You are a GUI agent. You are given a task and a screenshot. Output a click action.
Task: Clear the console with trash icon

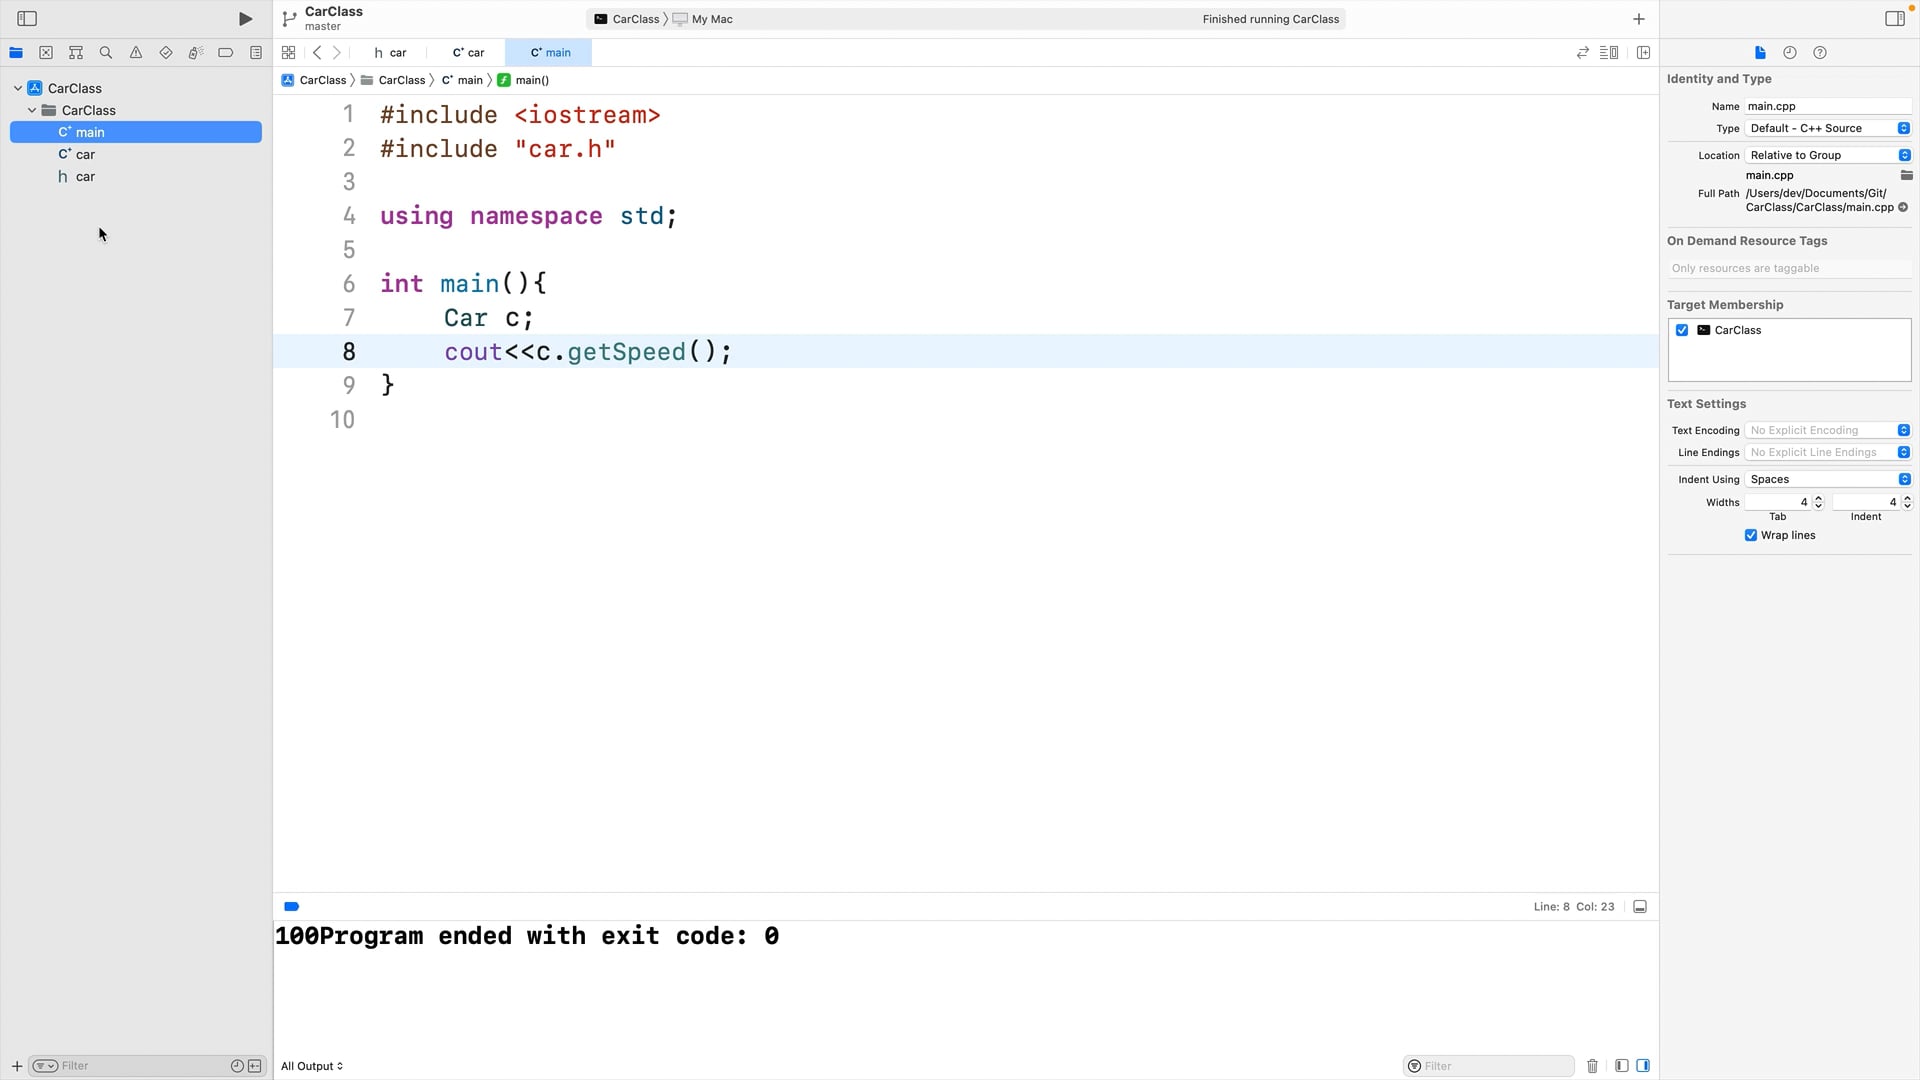(1592, 1066)
